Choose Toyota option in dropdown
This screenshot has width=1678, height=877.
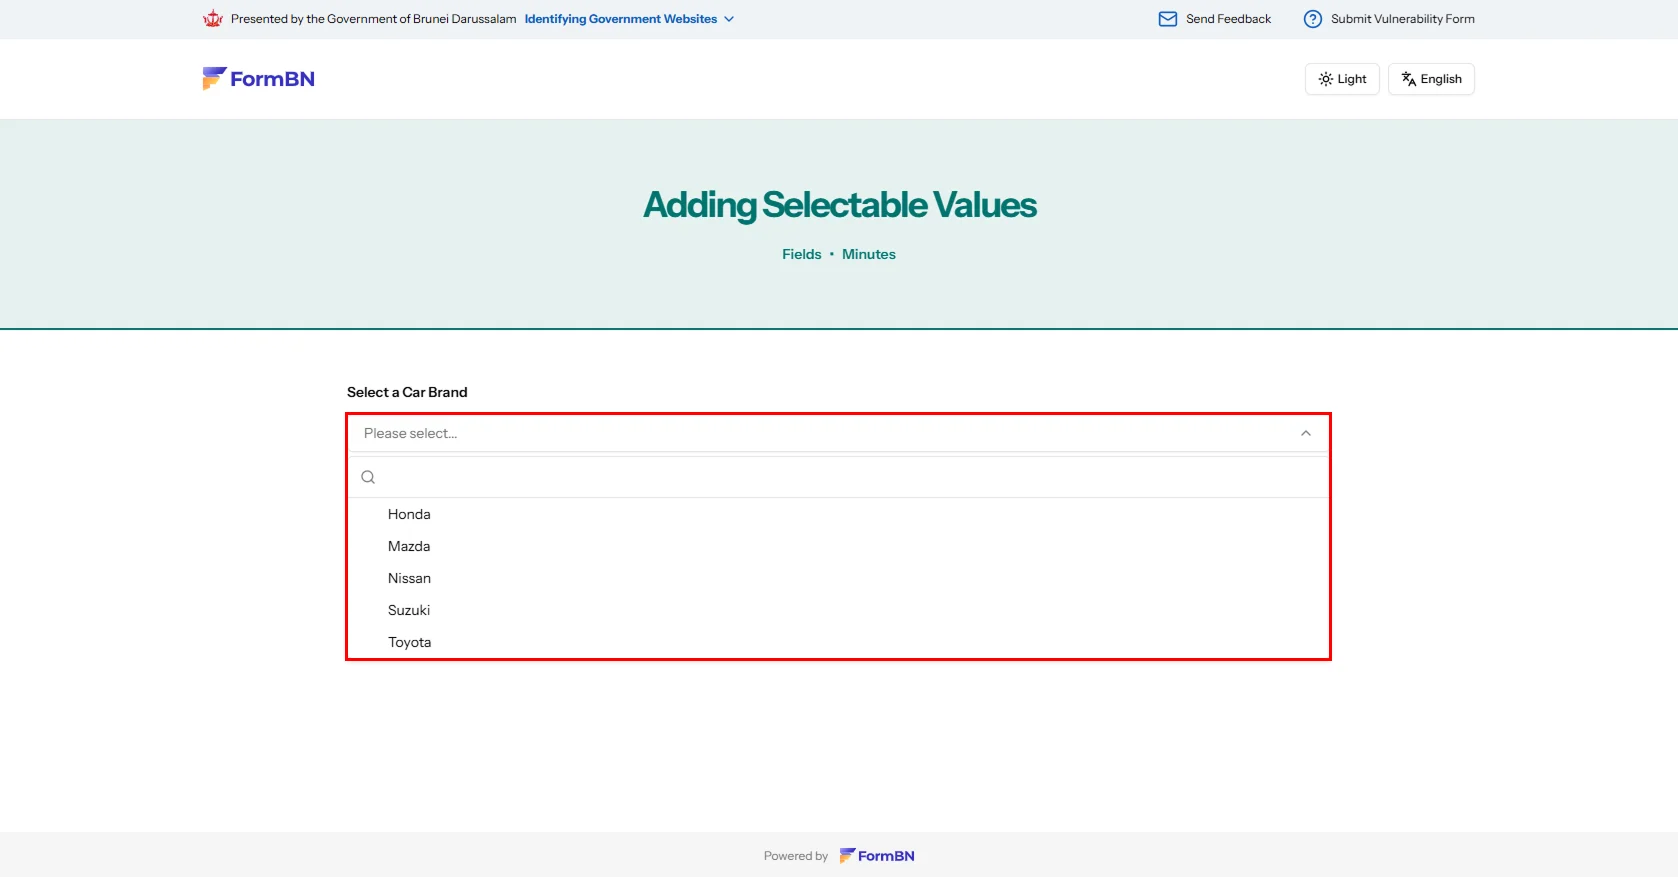pyautogui.click(x=409, y=642)
